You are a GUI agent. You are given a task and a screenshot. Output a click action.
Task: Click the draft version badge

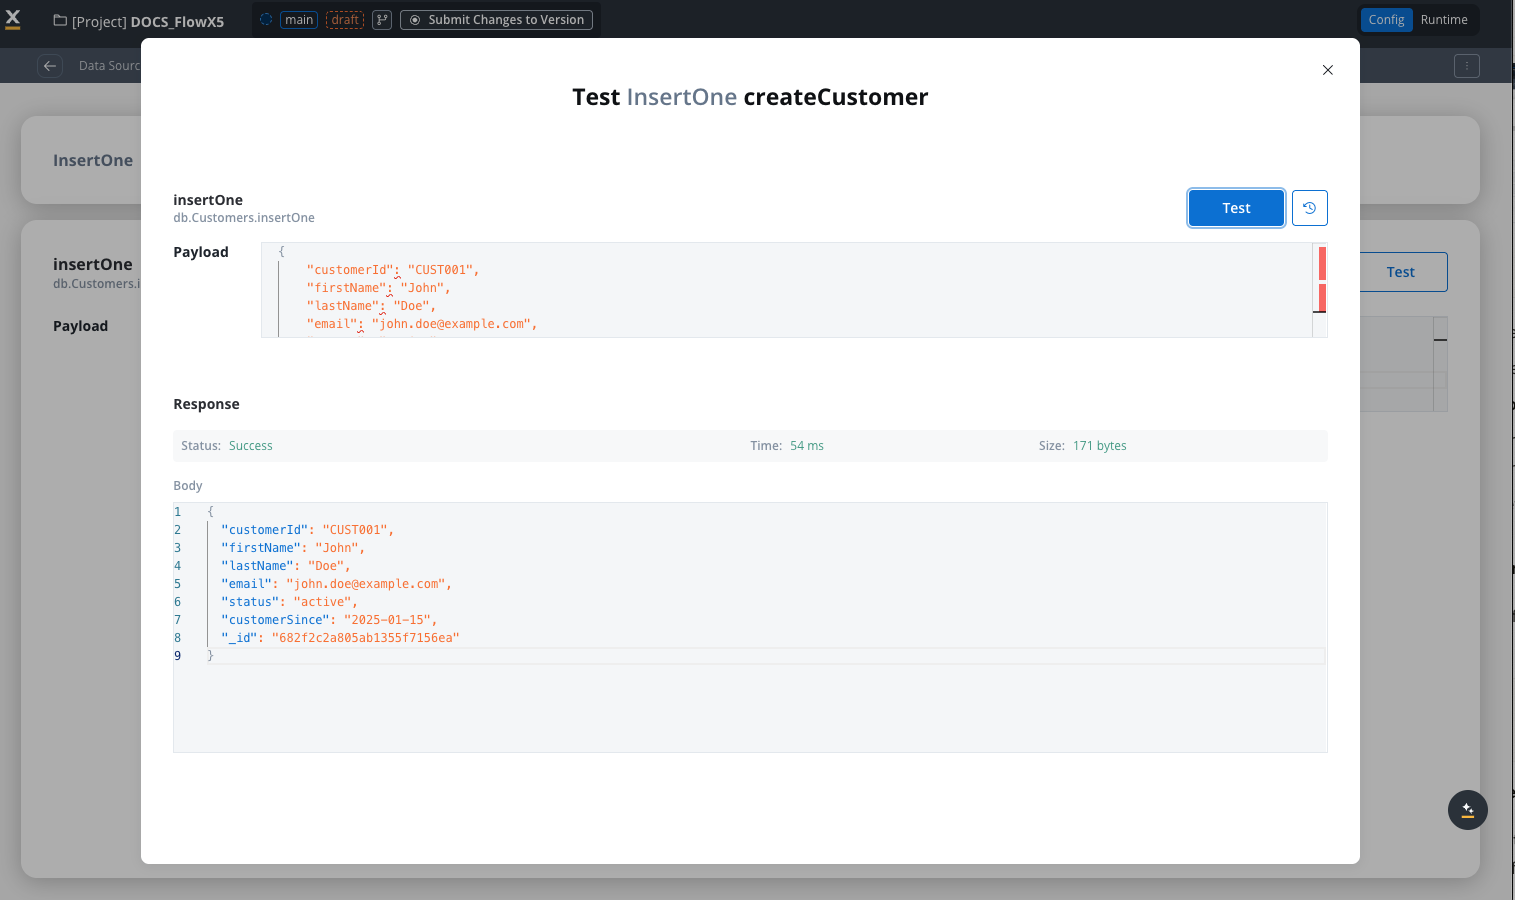click(x=345, y=20)
